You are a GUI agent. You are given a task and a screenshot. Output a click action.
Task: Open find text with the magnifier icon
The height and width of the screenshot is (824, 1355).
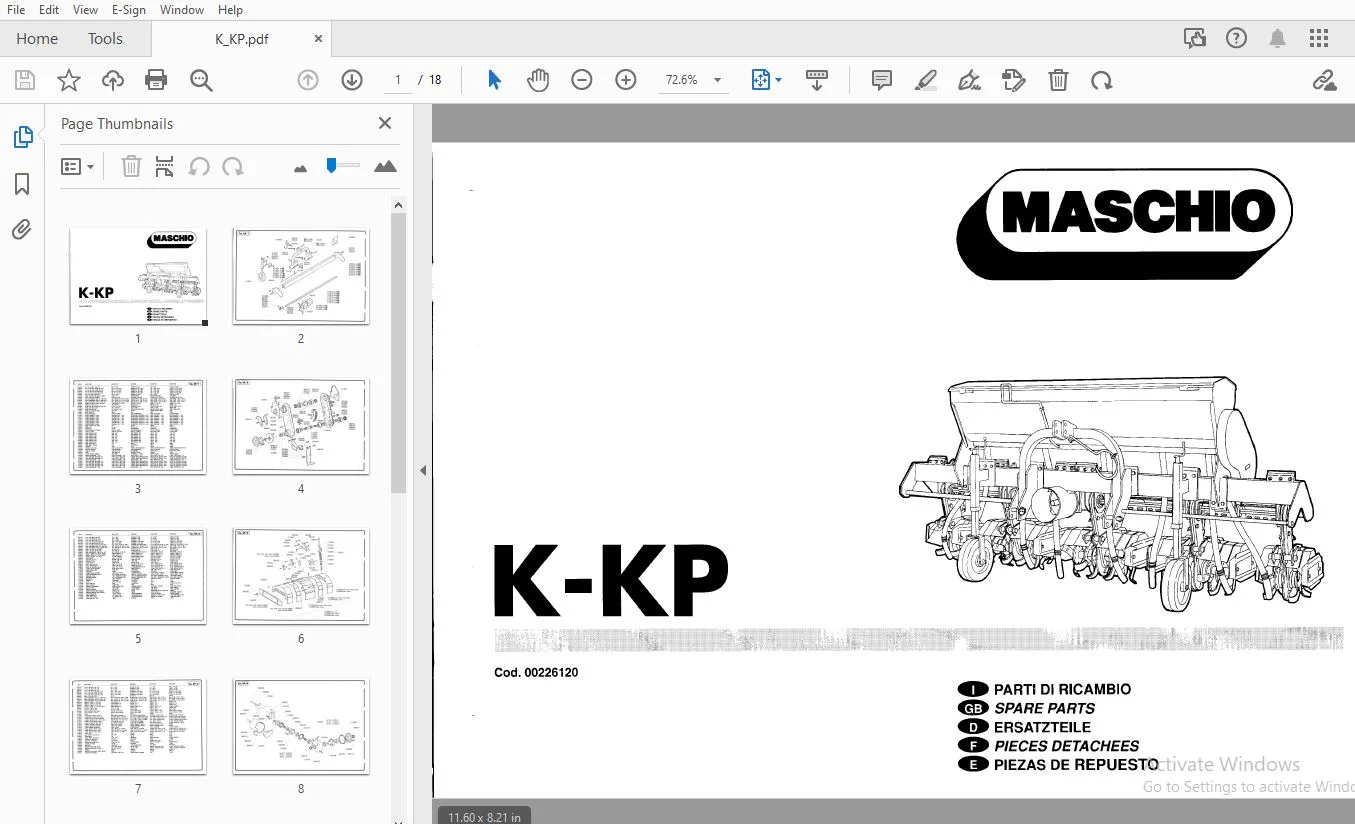point(201,81)
